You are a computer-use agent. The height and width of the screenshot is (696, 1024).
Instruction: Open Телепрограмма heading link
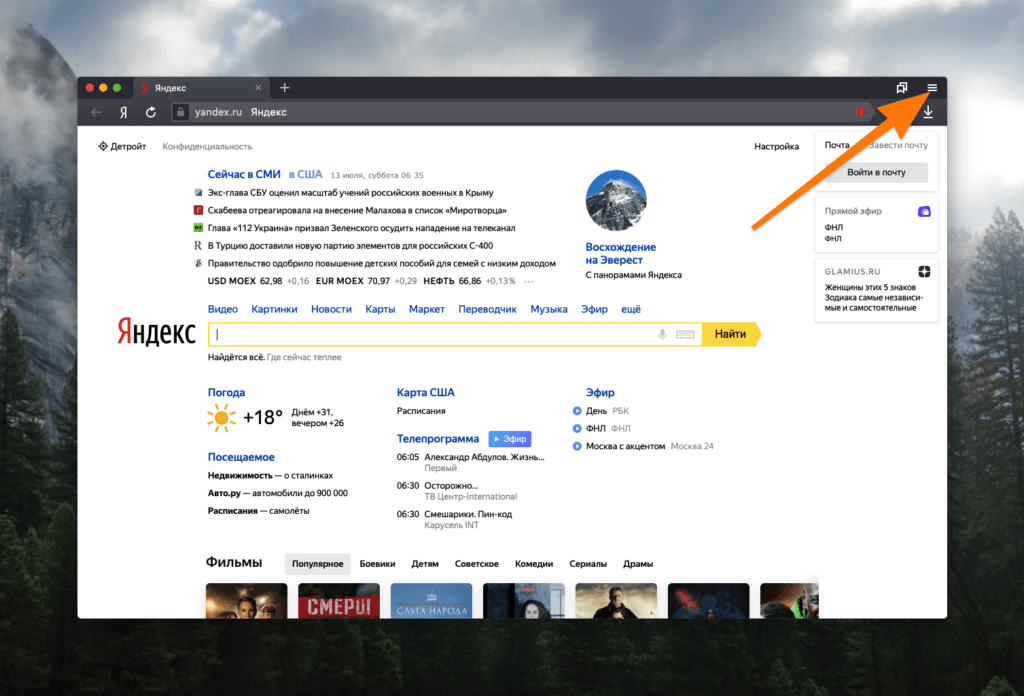click(x=438, y=439)
